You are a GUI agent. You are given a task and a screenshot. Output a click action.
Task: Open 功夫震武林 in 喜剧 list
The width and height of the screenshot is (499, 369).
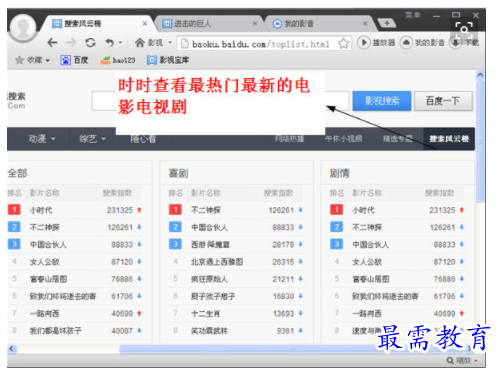[209, 331]
